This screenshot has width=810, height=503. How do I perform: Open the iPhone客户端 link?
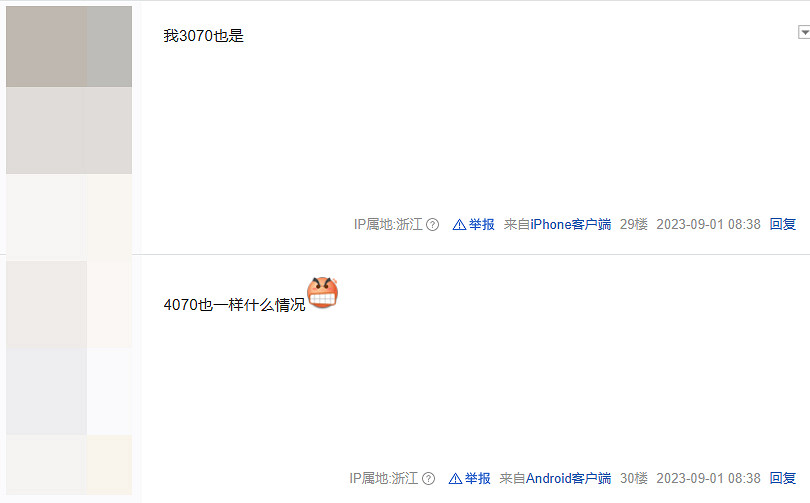pos(571,225)
